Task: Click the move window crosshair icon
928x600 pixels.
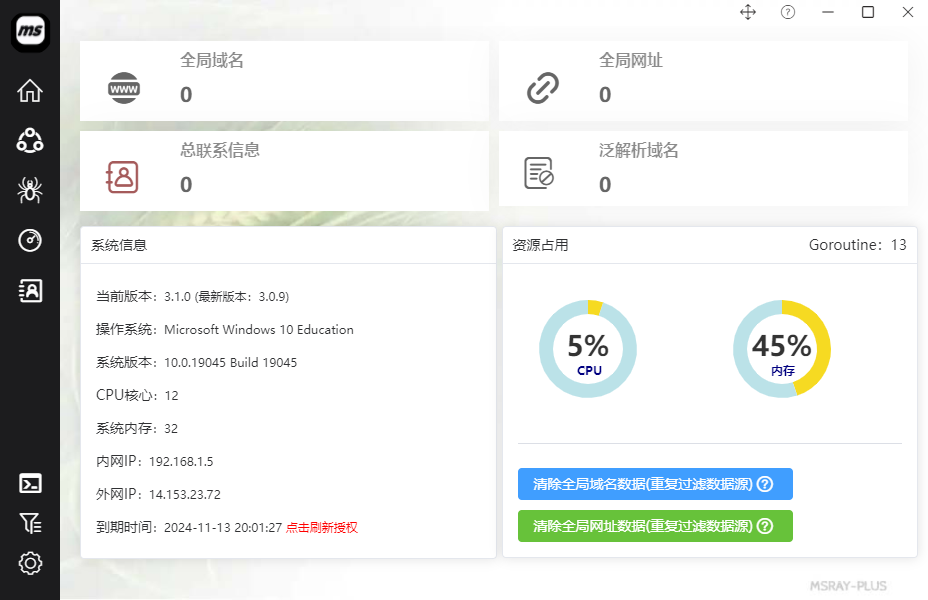Action: click(747, 12)
